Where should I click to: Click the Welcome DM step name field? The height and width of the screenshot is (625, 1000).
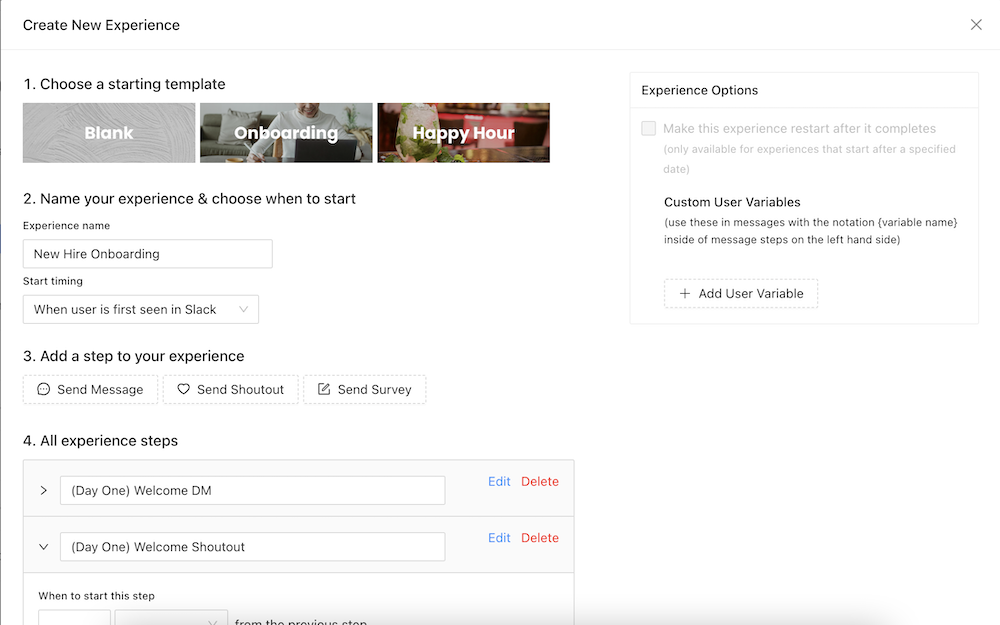(253, 490)
